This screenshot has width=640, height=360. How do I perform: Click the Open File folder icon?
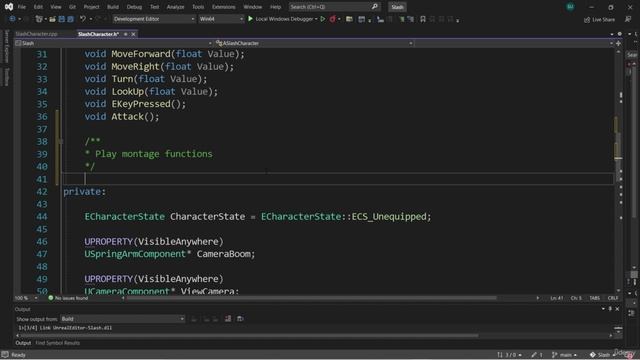pos(52,19)
